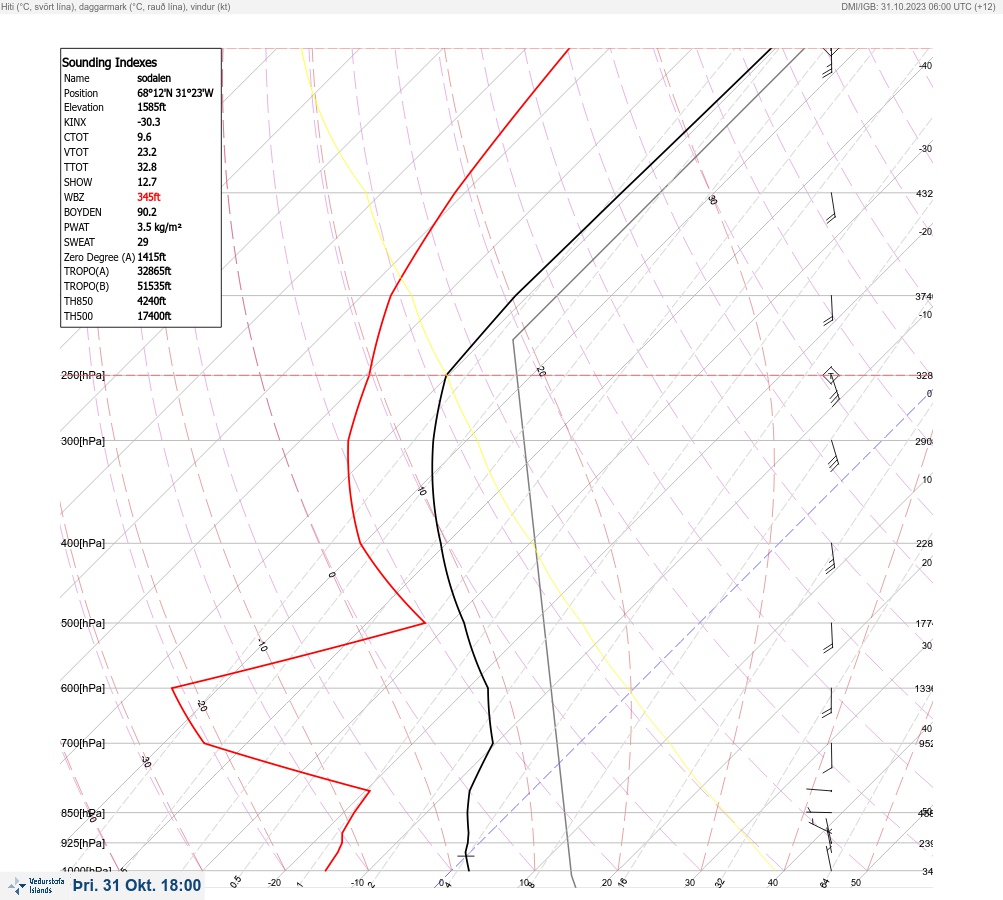
Task: Click the 'Position' row label
Action: [81, 93]
